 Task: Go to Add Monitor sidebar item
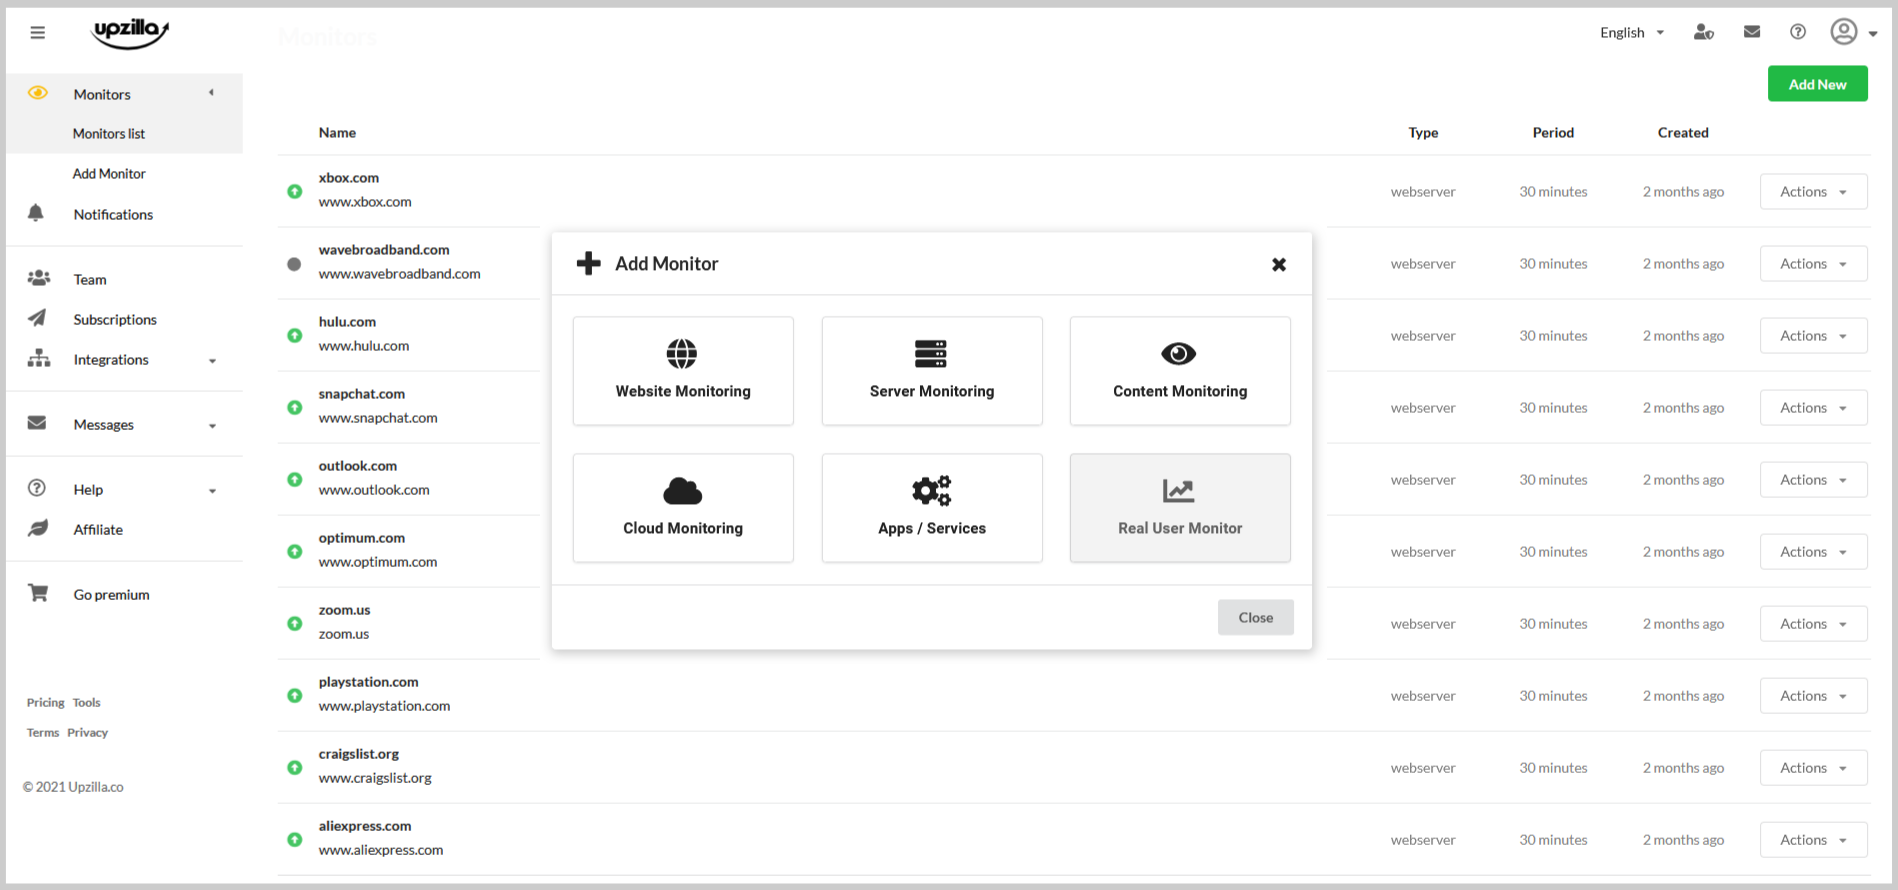pyautogui.click(x=109, y=173)
